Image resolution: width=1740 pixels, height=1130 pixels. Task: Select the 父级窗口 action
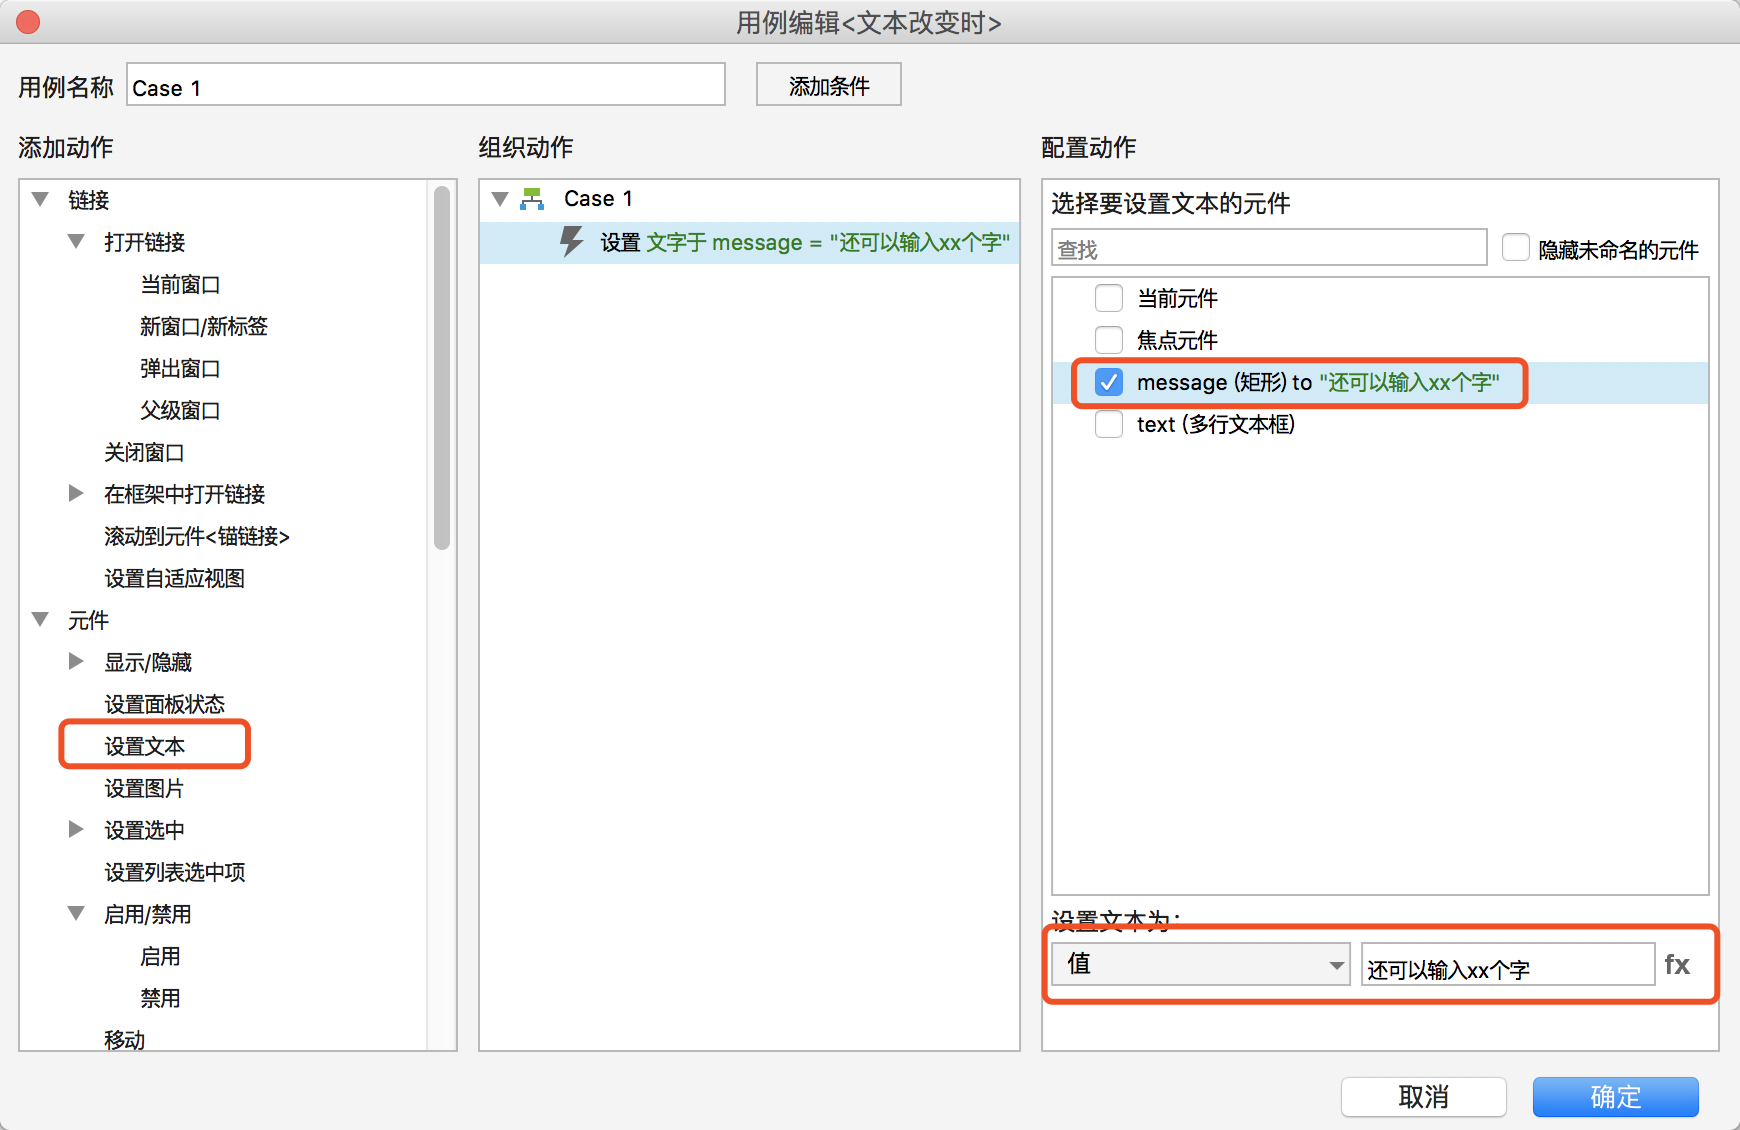pos(180,411)
